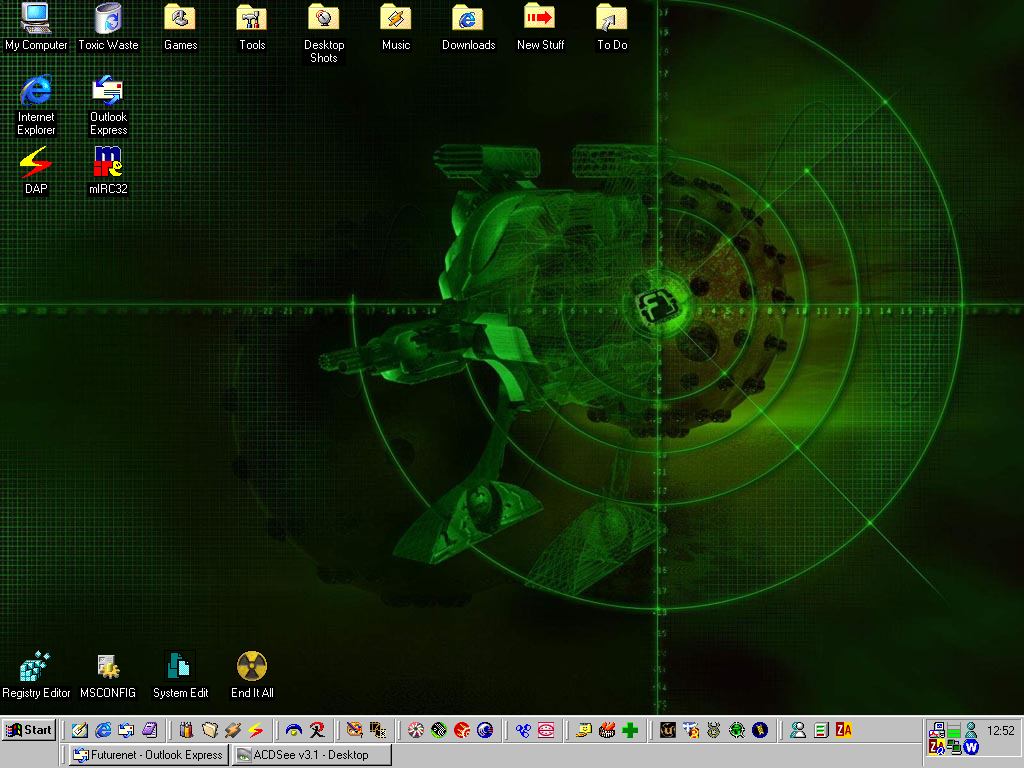This screenshot has height=768, width=1024.
Task: Open Outlook Express desktop icon
Action: pyautogui.click(x=108, y=92)
